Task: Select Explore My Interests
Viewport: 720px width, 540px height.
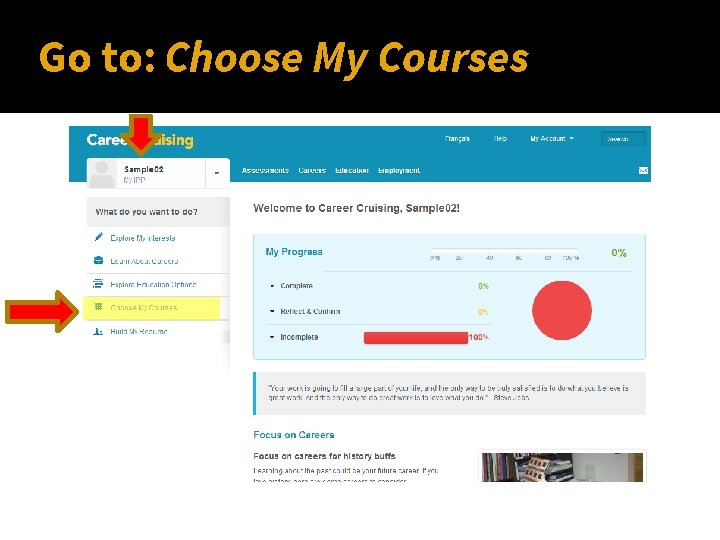Action: (143, 238)
